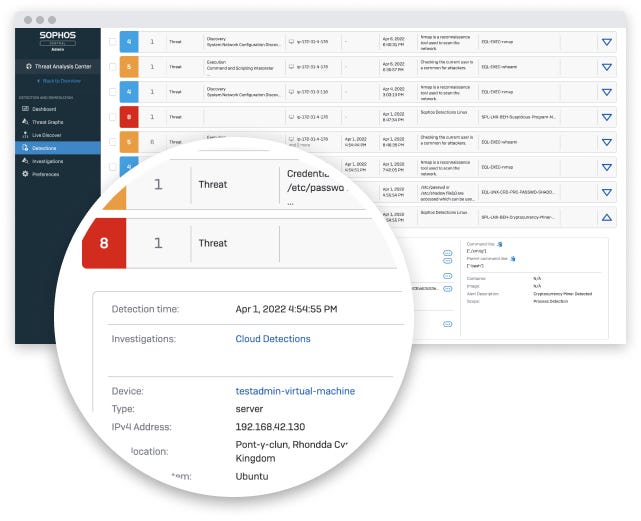Click 'Threat' cell in magnified severity 8 row
Image resolution: width=641 pixels, height=521 pixels.
point(213,243)
